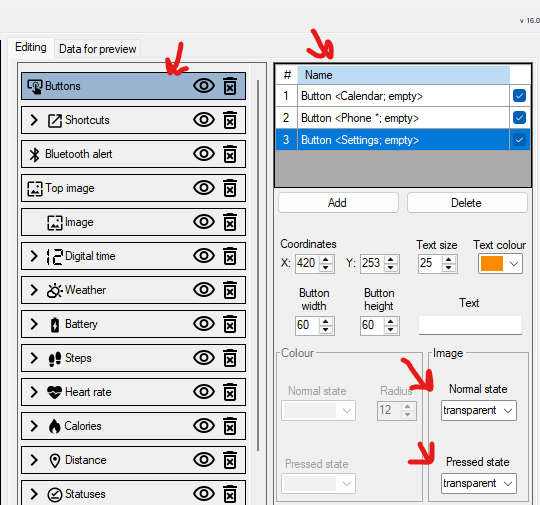Switch to Data for preview tab
The image size is (540, 505).
click(97, 49)
